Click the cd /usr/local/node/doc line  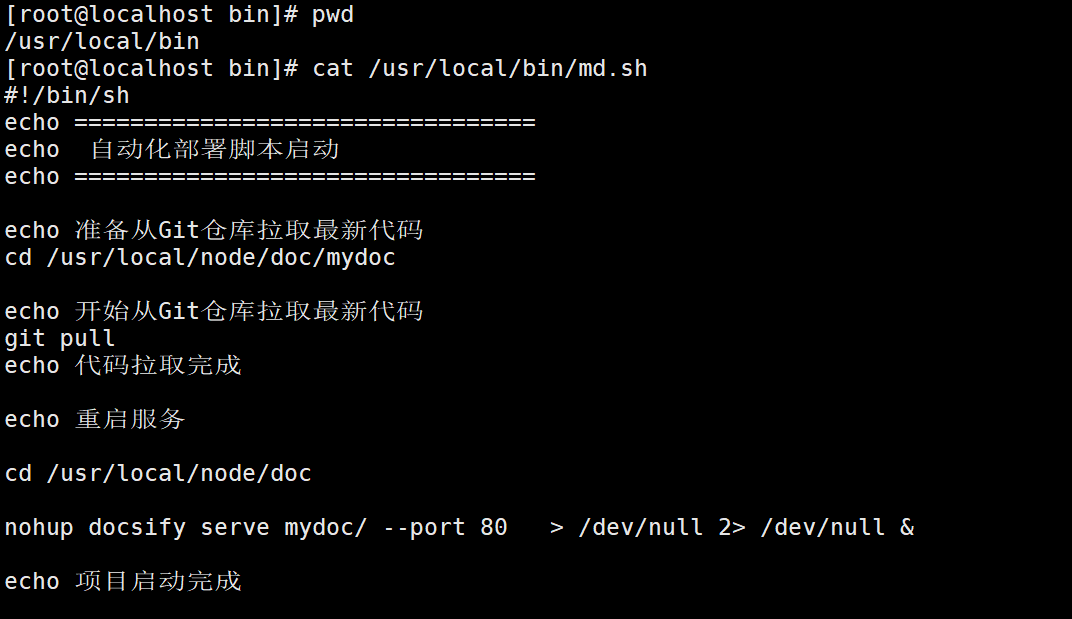coord(158,474)
